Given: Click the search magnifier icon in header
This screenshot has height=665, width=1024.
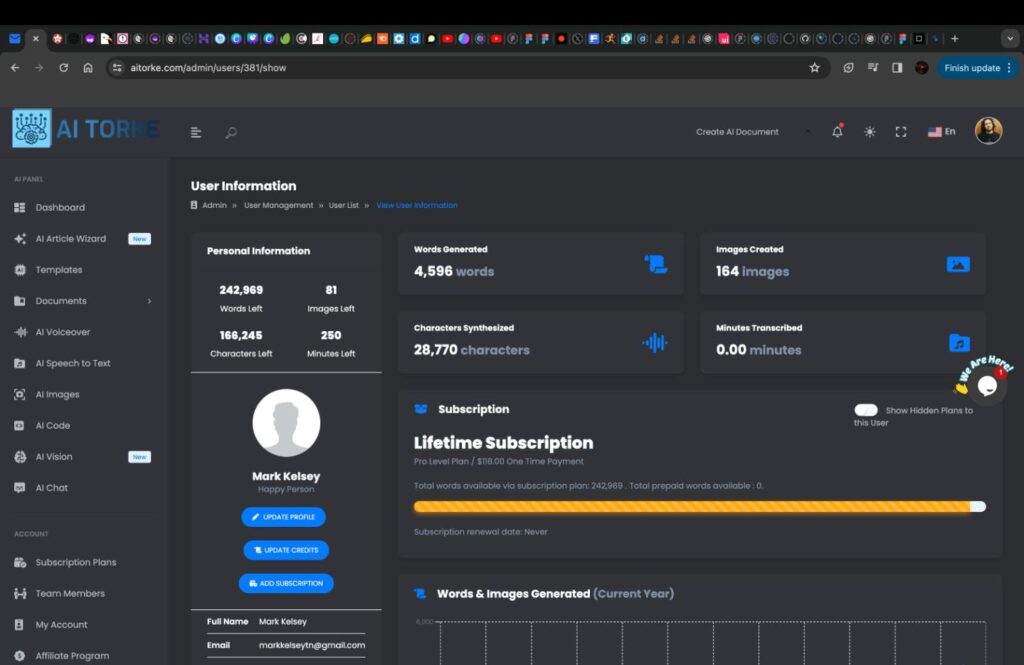Looking at the screenshot, I should [x=231, y=133].
